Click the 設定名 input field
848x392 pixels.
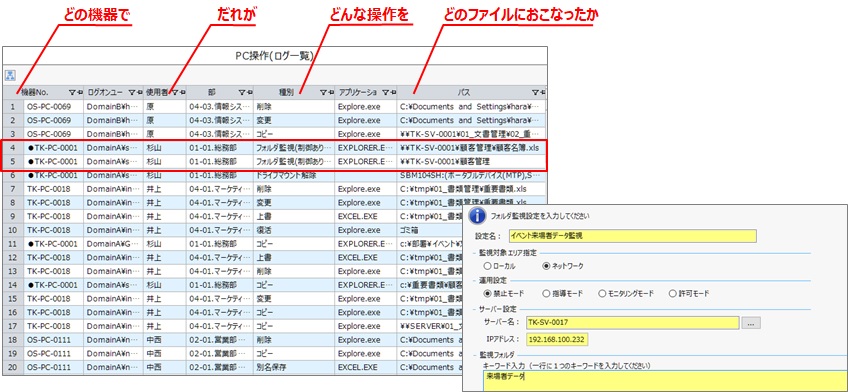[632, 236]
